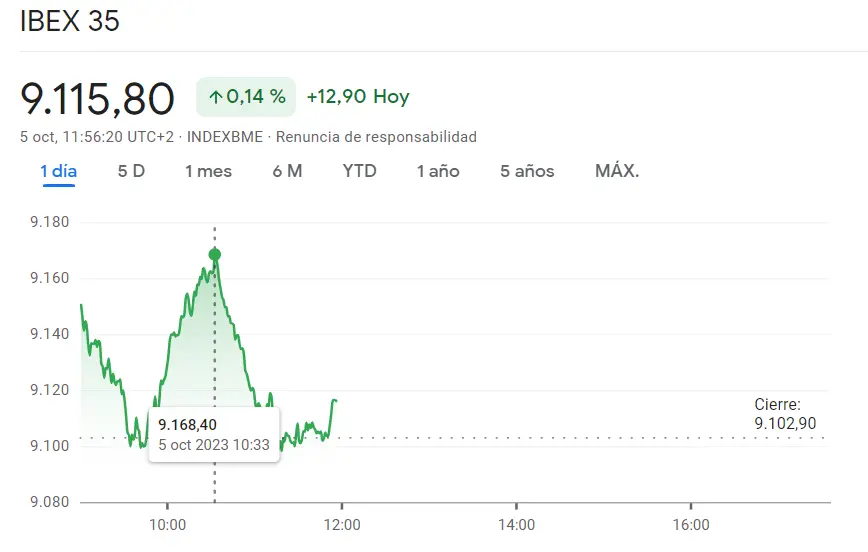Click the IBEX 35 title
The image size is (868, 552).
click(x=70, y=21)
